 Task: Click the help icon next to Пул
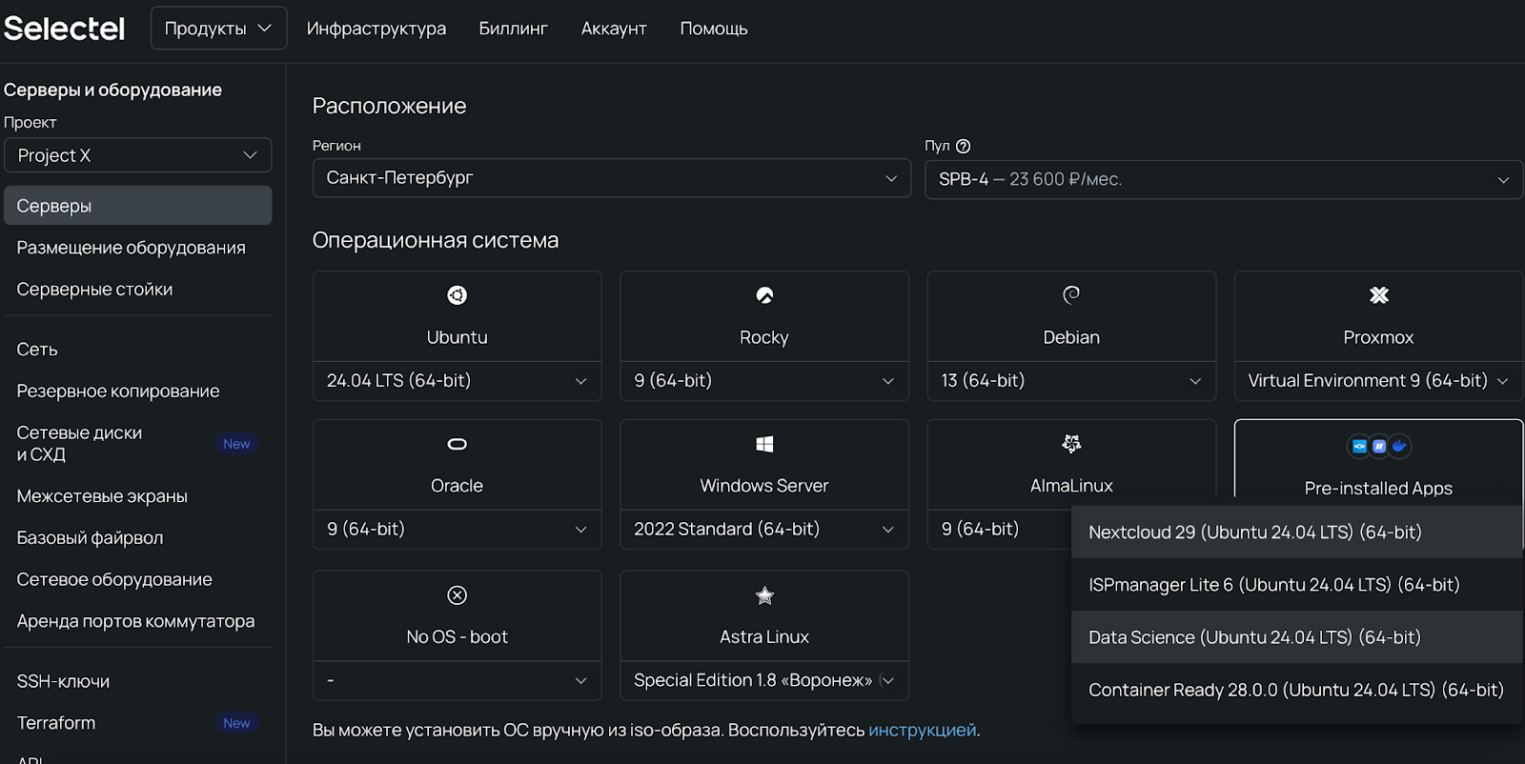(963, 146)
